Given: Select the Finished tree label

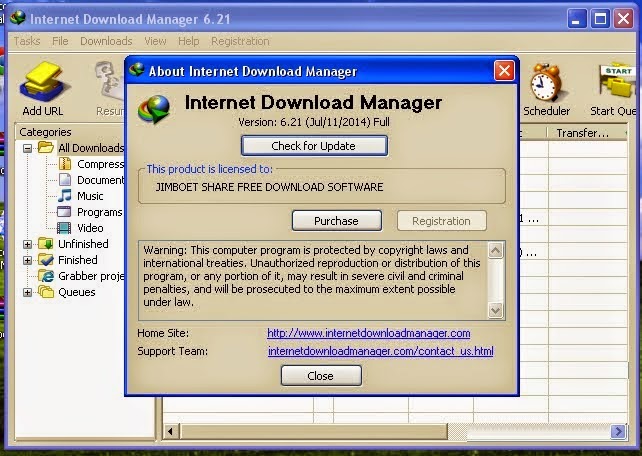Looking at the screenshot, I should tap(78, 260).
